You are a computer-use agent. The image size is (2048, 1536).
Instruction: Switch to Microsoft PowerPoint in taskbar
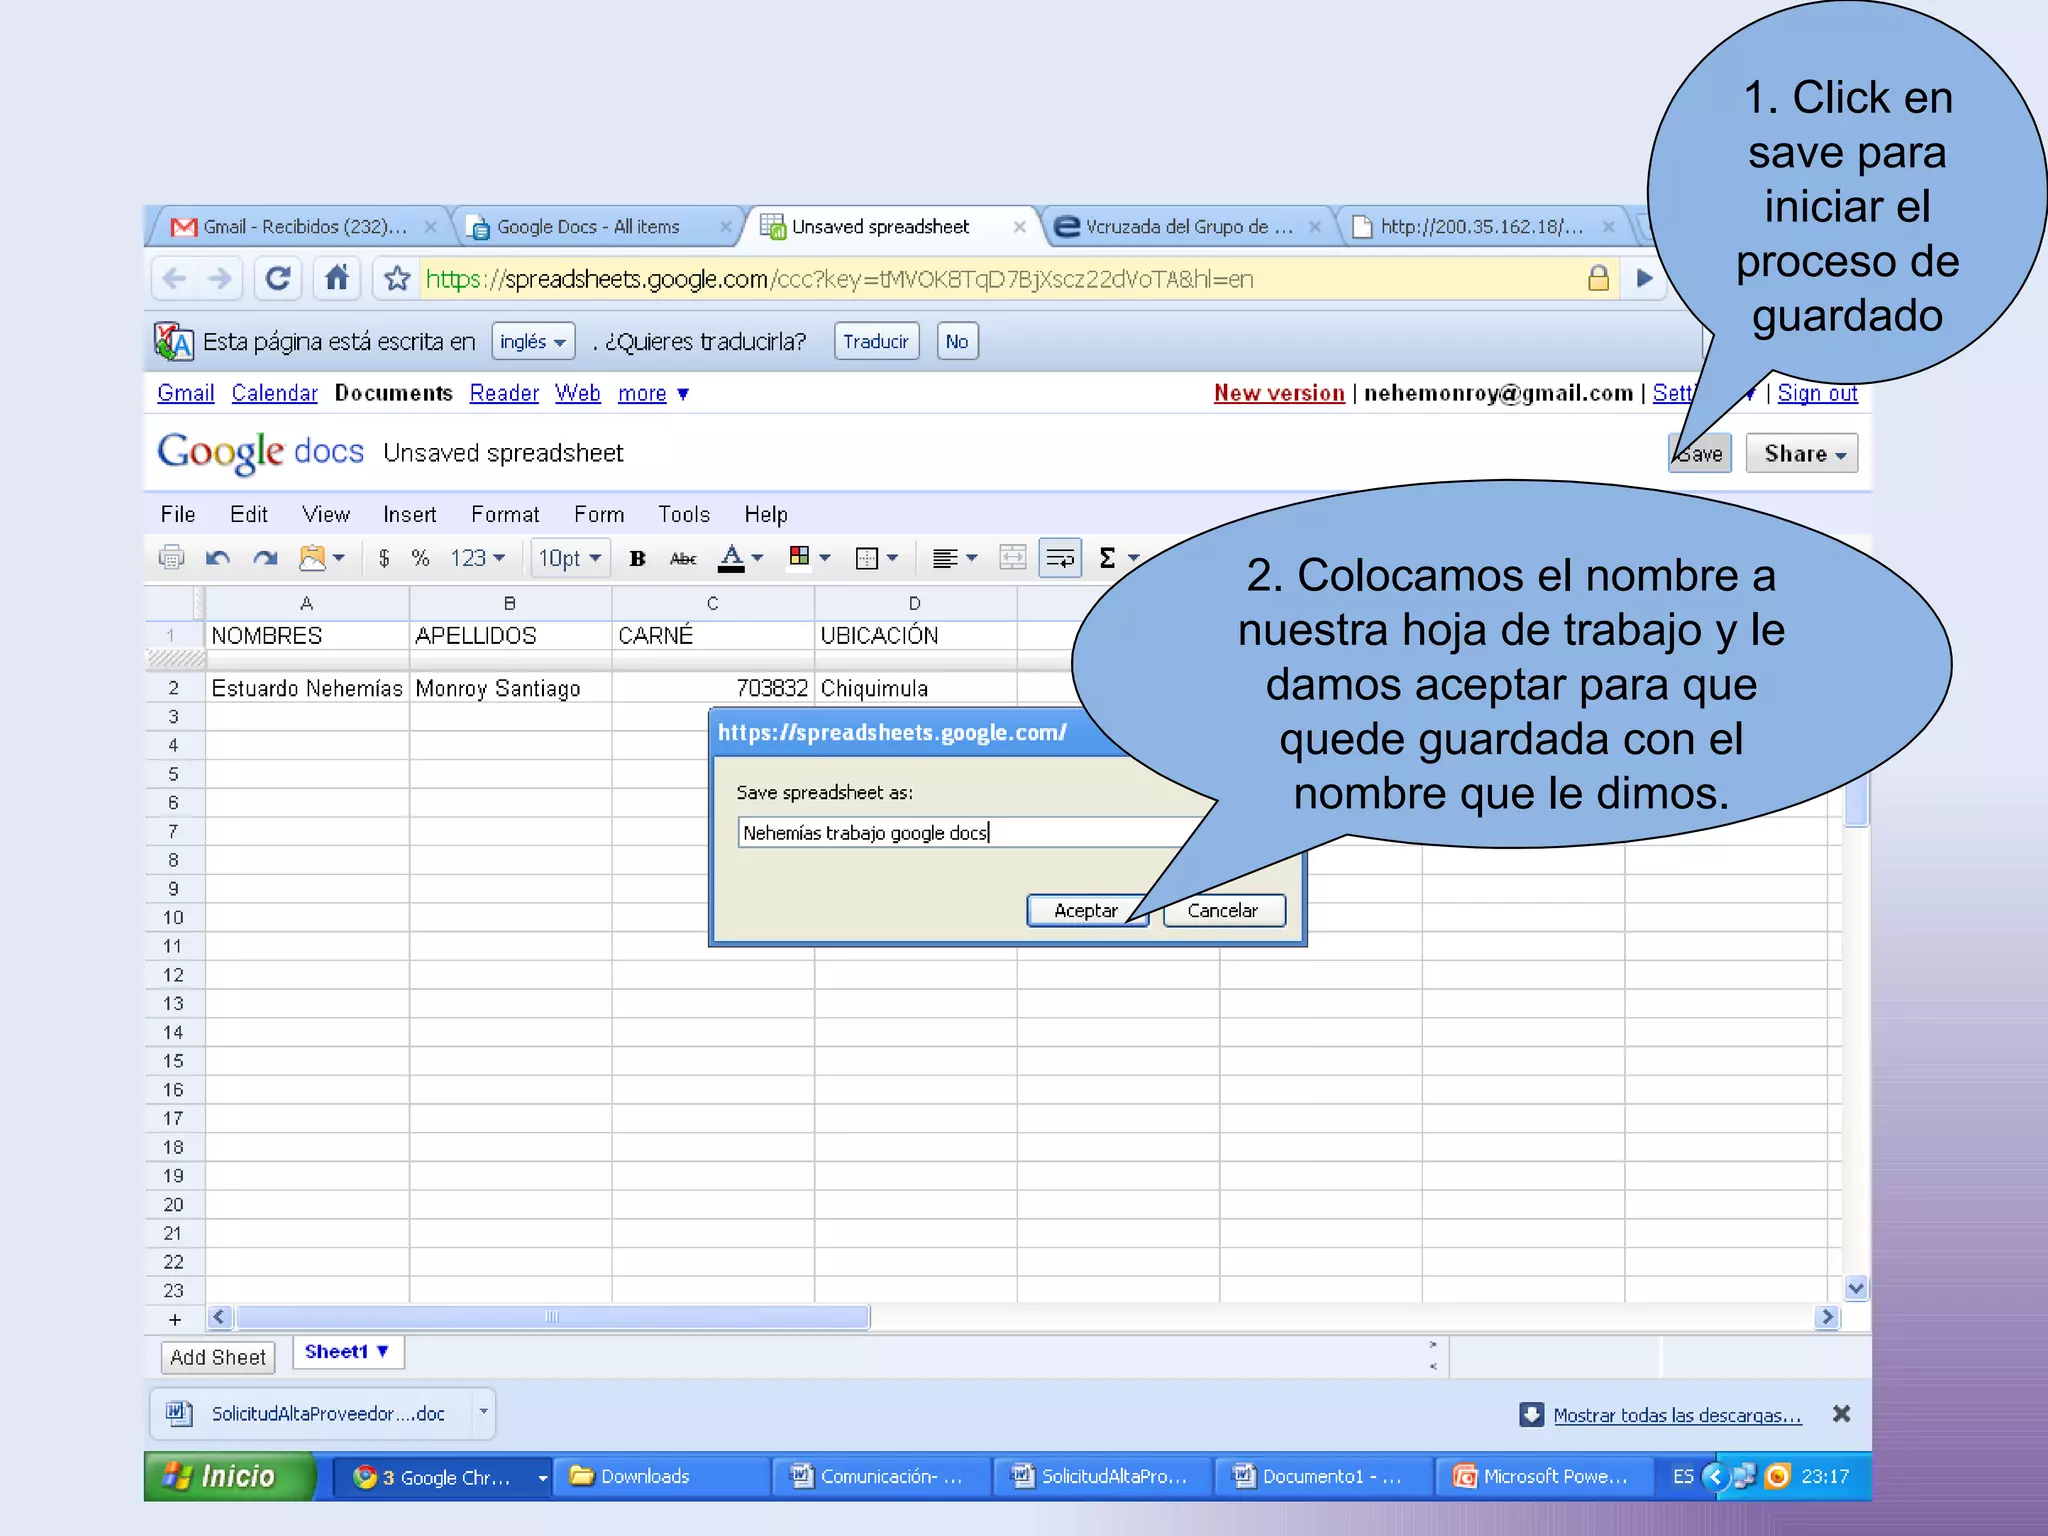point(1545,1476)
